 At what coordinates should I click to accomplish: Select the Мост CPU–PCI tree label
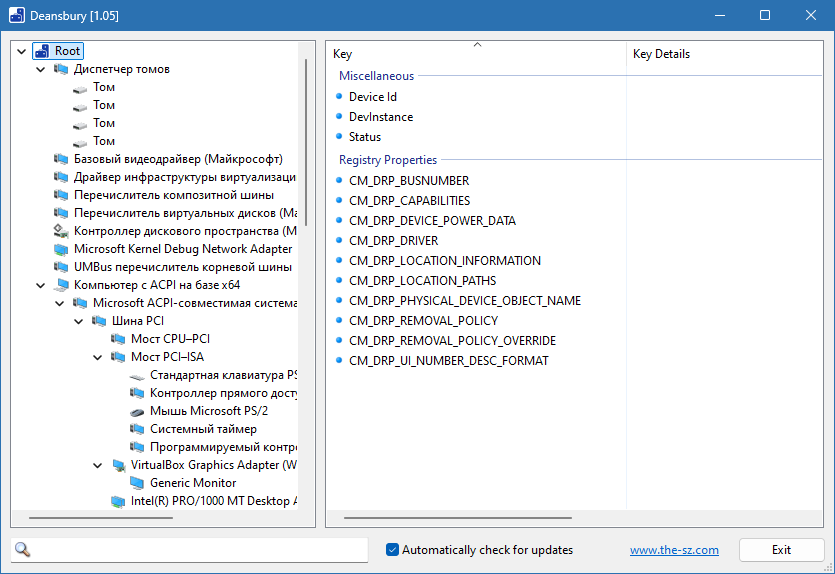tap(170, 339)
